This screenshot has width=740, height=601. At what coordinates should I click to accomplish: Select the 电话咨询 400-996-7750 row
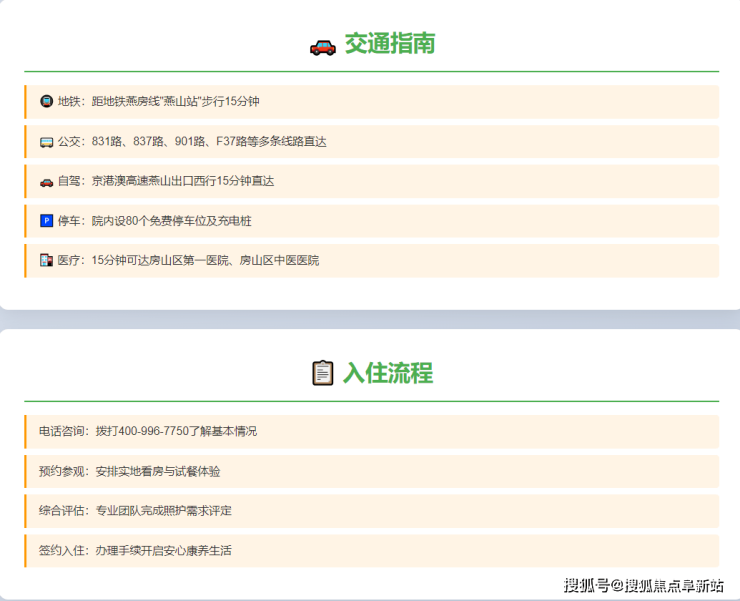pos(372,432)
